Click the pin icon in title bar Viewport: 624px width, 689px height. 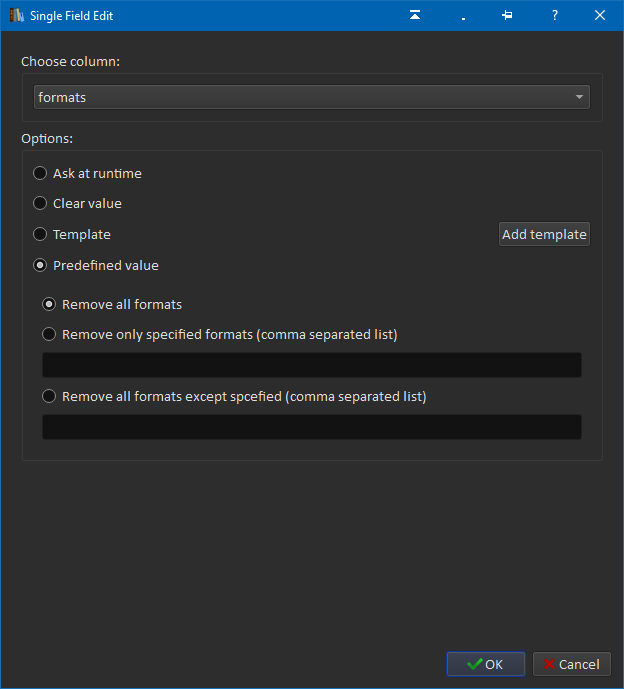[x=507, y=15]
